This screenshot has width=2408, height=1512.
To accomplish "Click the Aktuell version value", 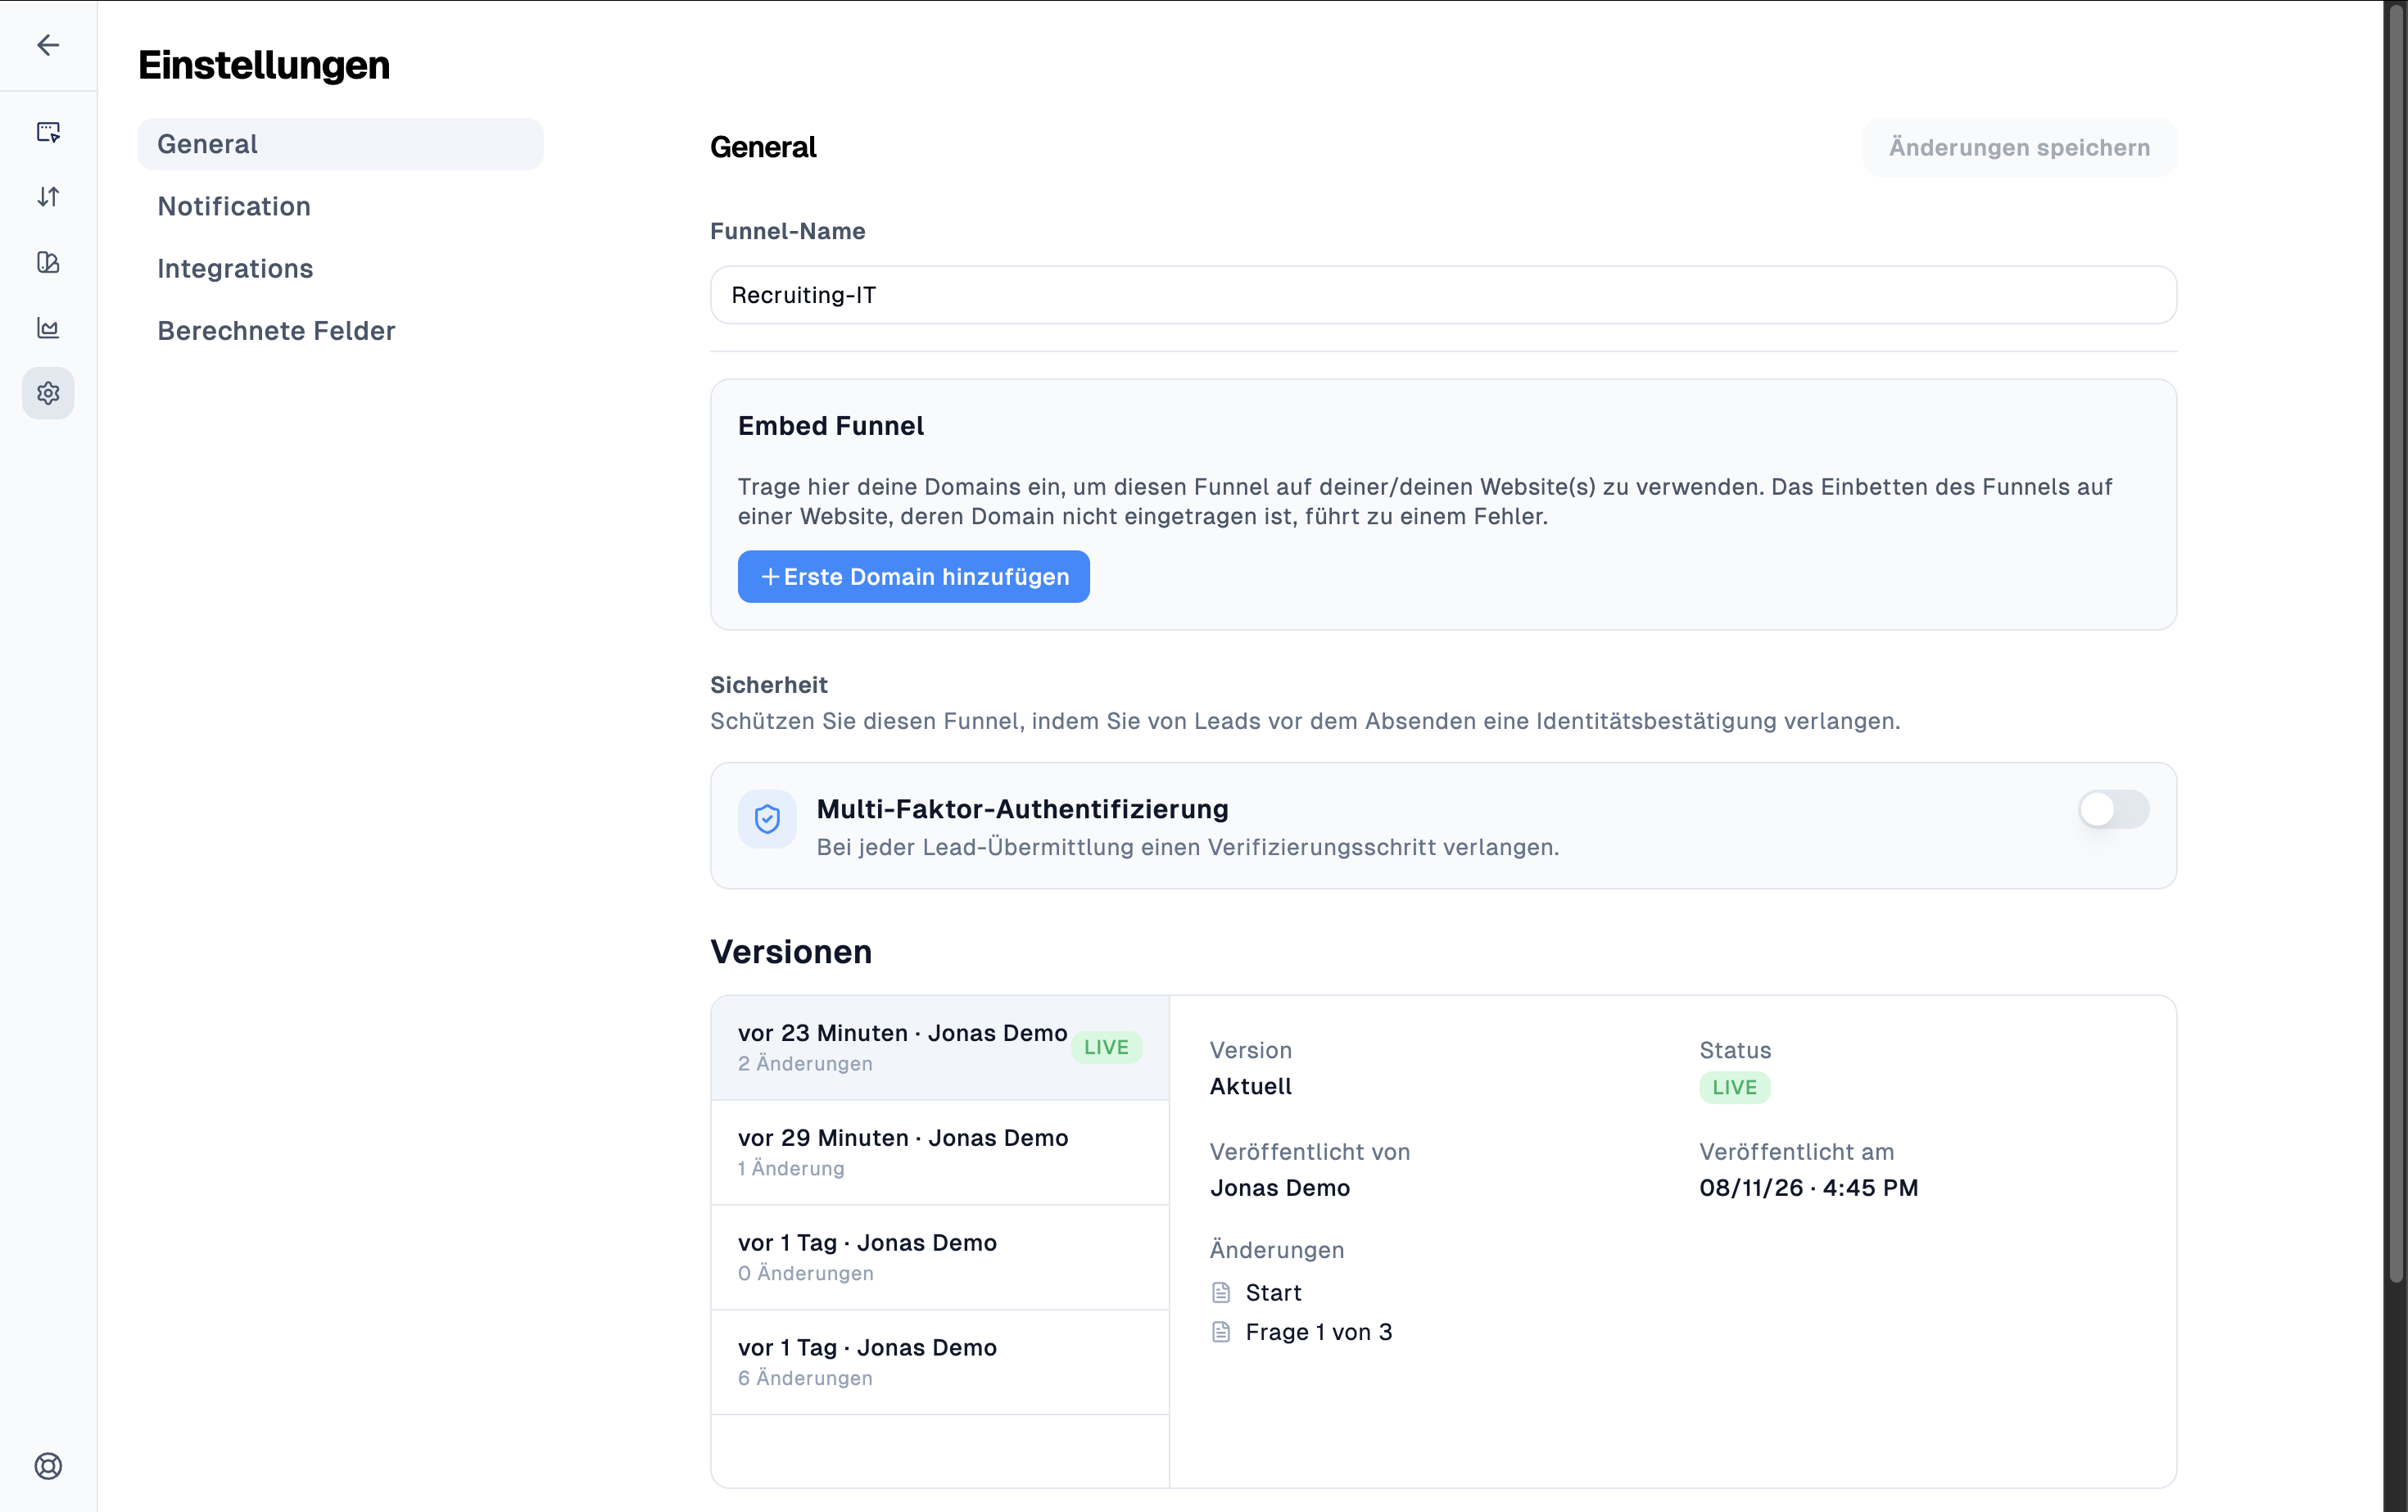I will click(1251, 1086).
